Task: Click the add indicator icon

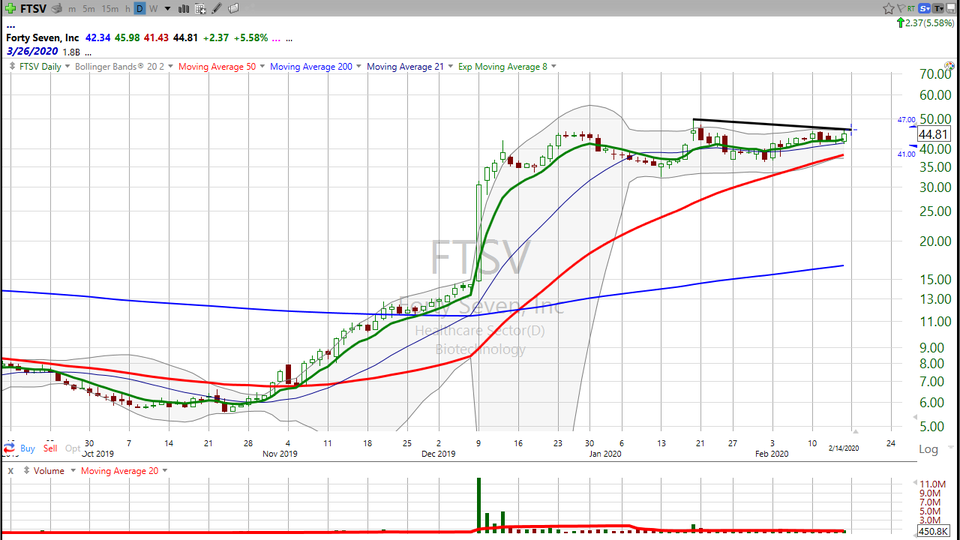Action: 200,9
